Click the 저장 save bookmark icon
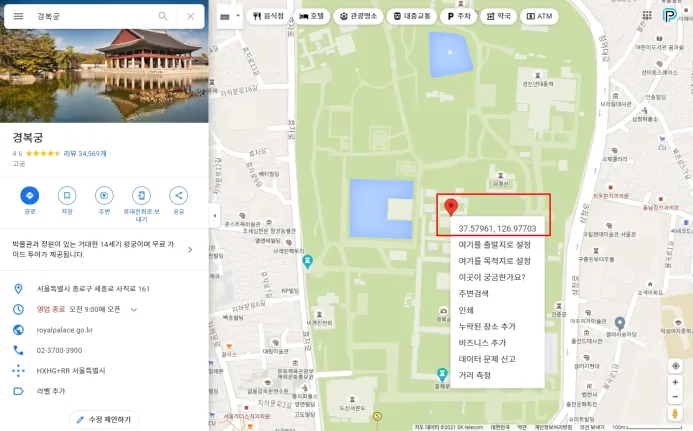Image resolution: width=693 pixels, height=431 pixels. [67, 195]
